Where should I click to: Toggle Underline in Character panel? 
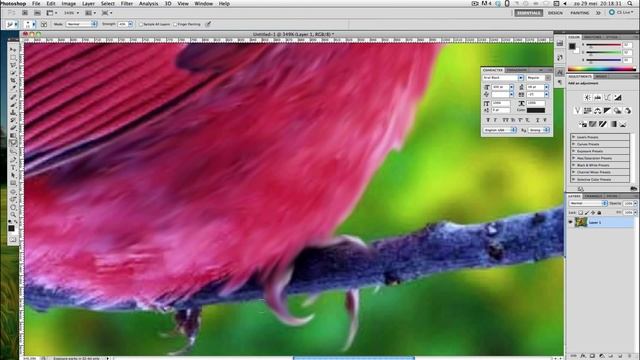pos(537,120)
